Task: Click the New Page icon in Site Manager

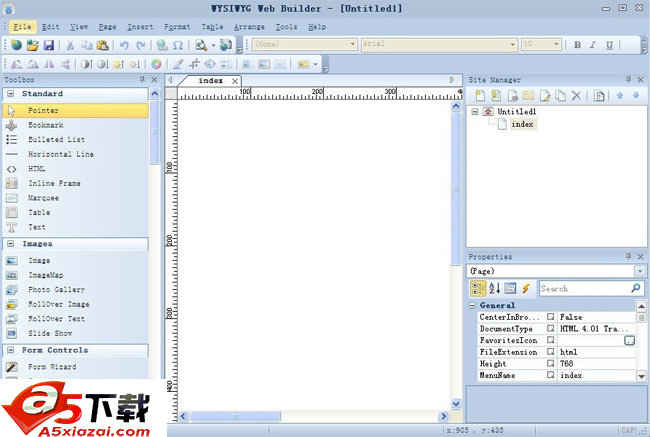Action: 480,95
